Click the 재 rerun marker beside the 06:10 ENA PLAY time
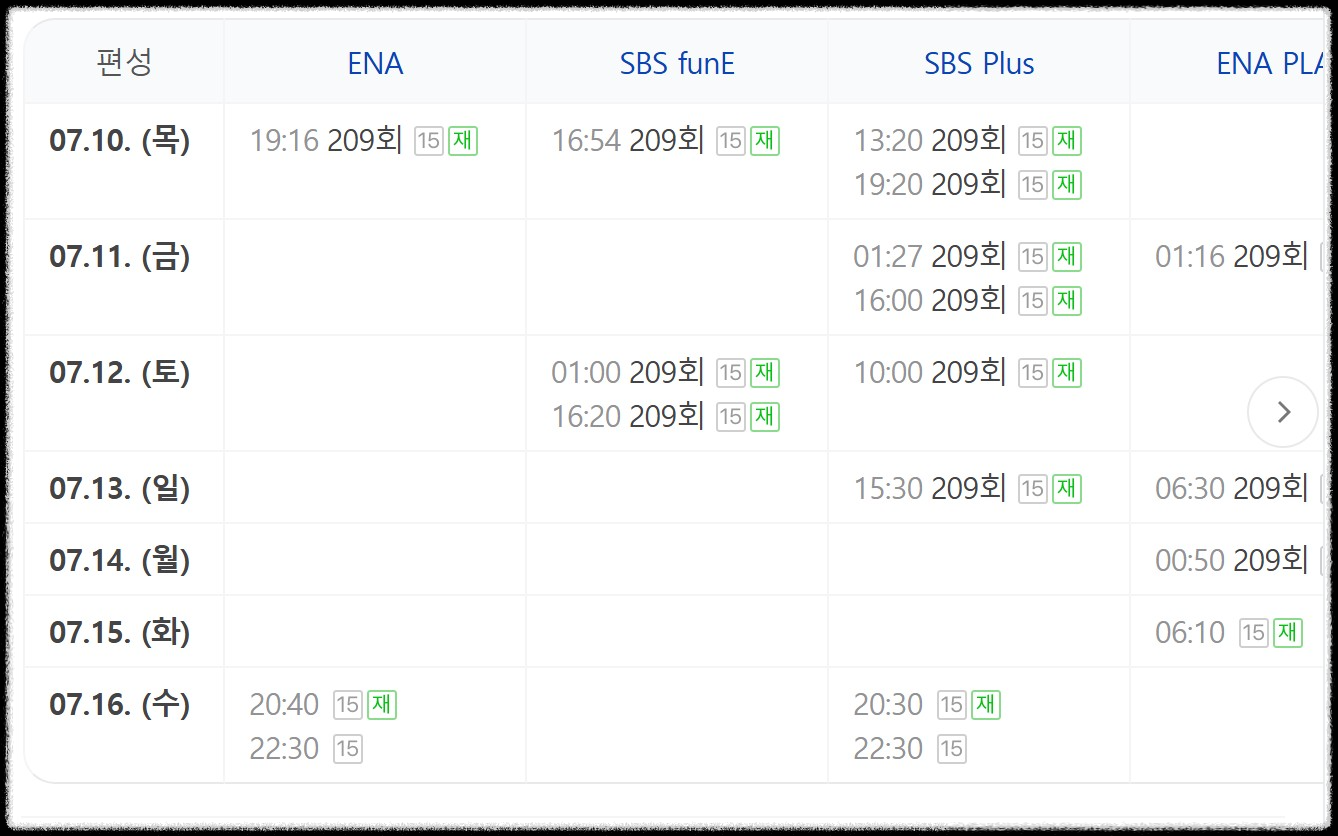 tap(1287, 632)
